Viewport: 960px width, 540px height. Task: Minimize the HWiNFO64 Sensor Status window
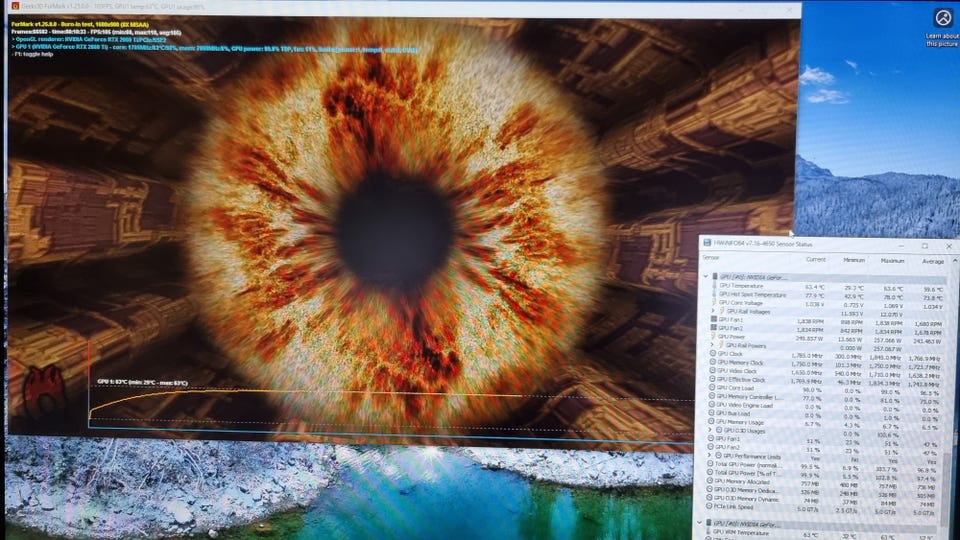click(901, 246)
